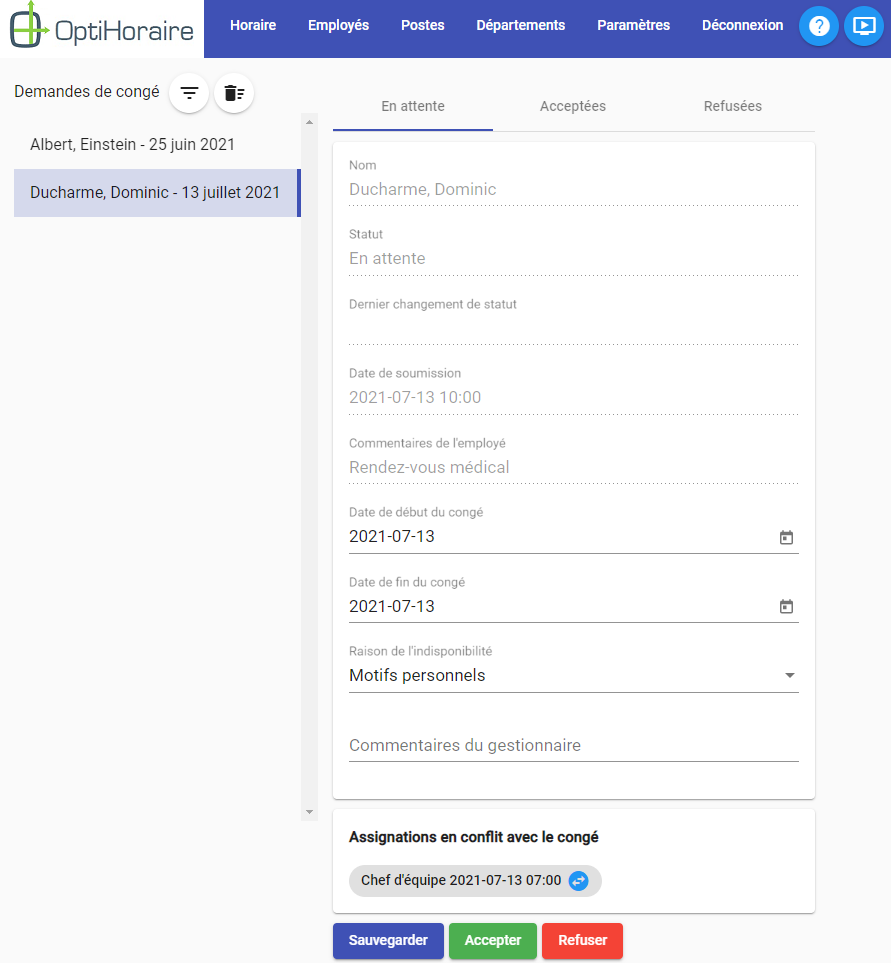Open the filter leave requests icon
891x963 pixels.
[x=189, y=93]
